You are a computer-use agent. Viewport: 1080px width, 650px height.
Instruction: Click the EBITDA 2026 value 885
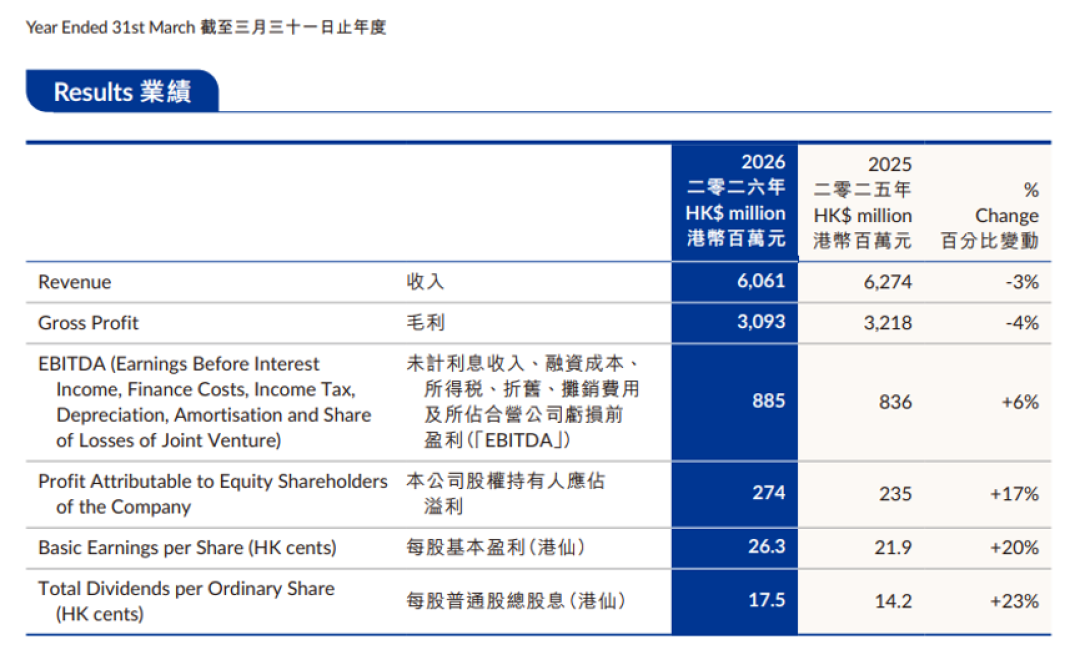tap(769, 401)
